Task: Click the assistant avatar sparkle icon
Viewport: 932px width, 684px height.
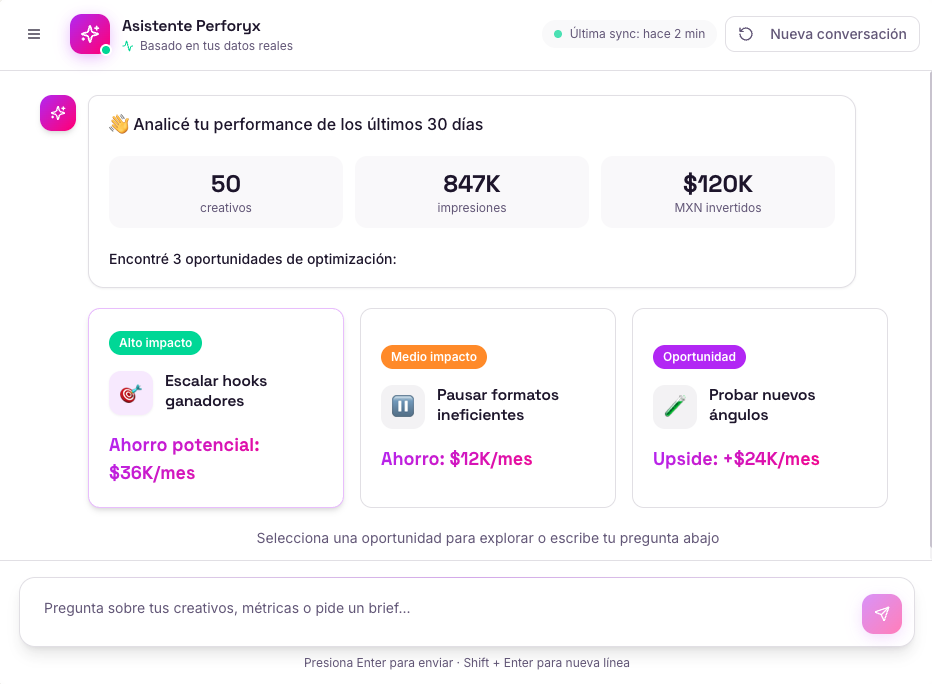Action: pyautogui.click(x=57, y=113)
